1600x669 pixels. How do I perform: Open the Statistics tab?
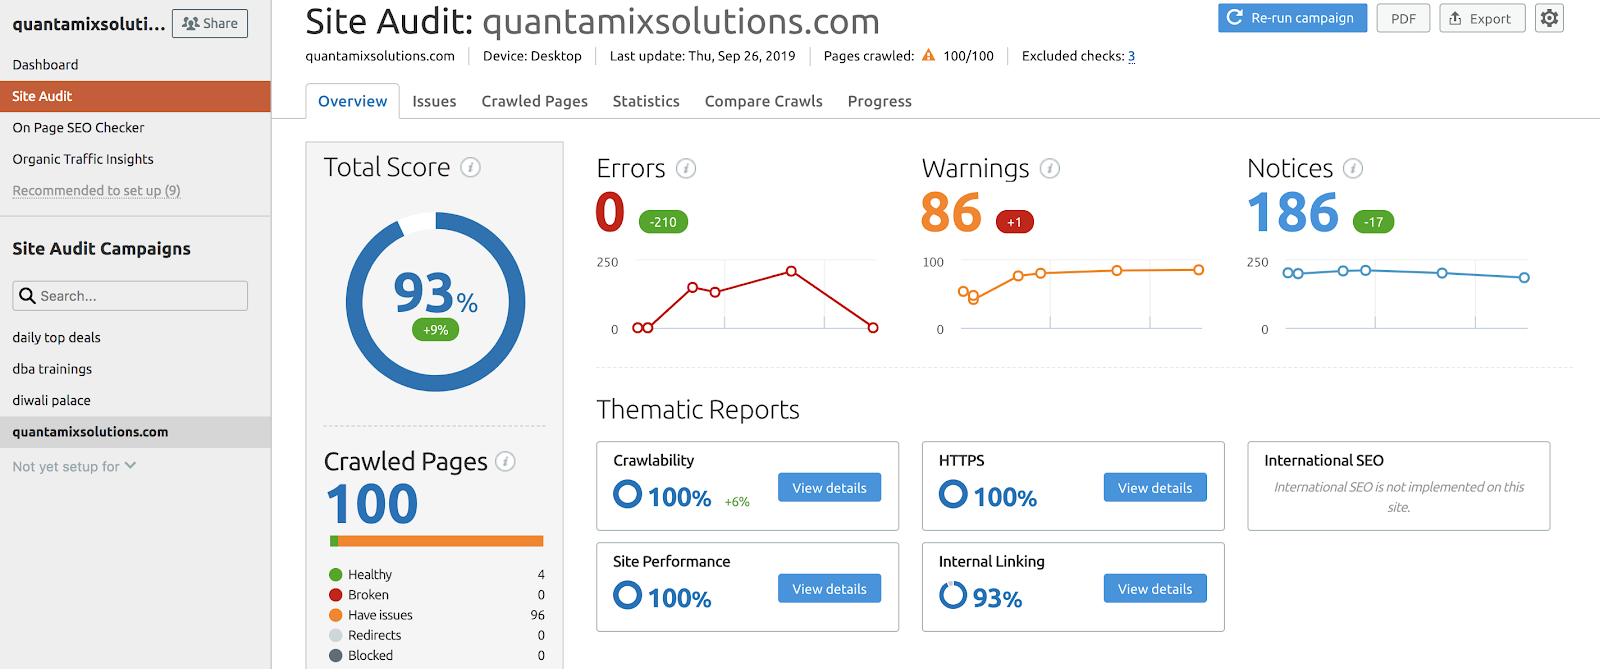pyautogui.click(x=646, y=101)
